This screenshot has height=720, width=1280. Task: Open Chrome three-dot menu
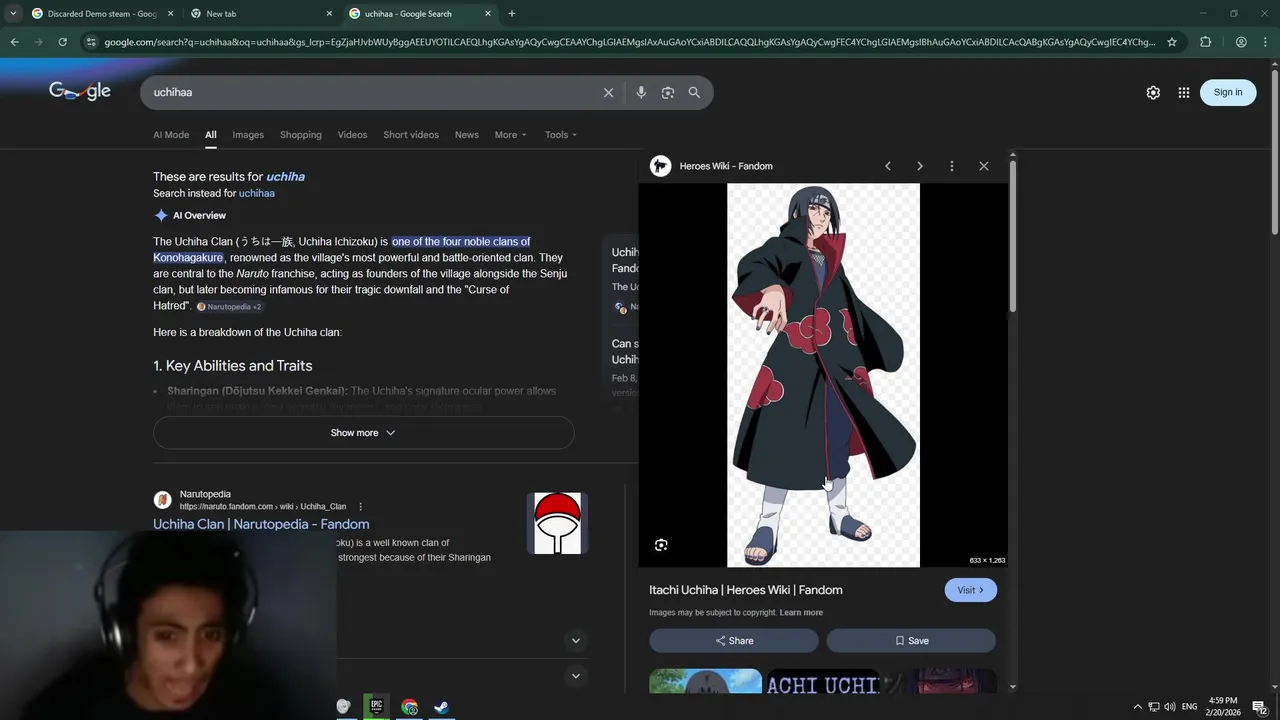click(x=1266, y=42)
